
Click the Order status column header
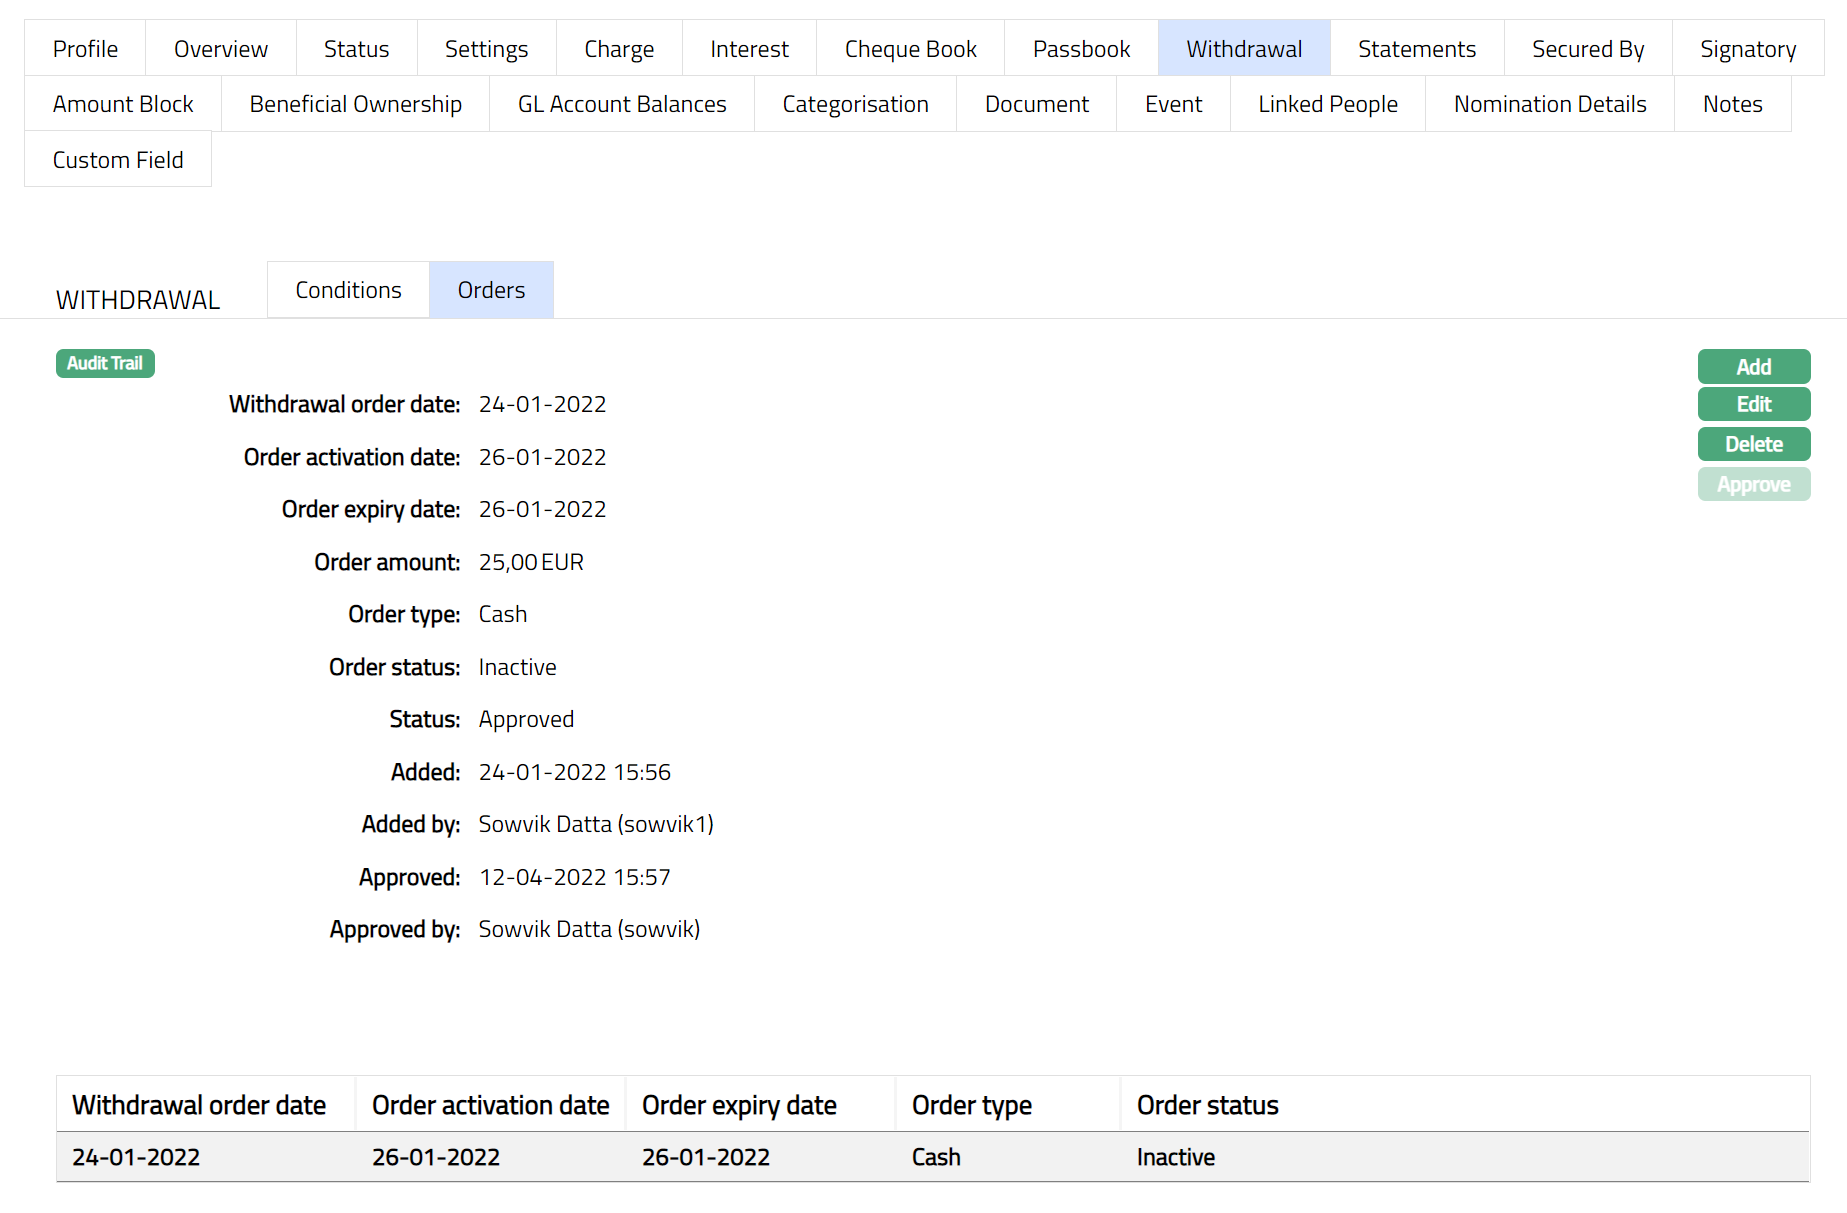point(1207,1105)
